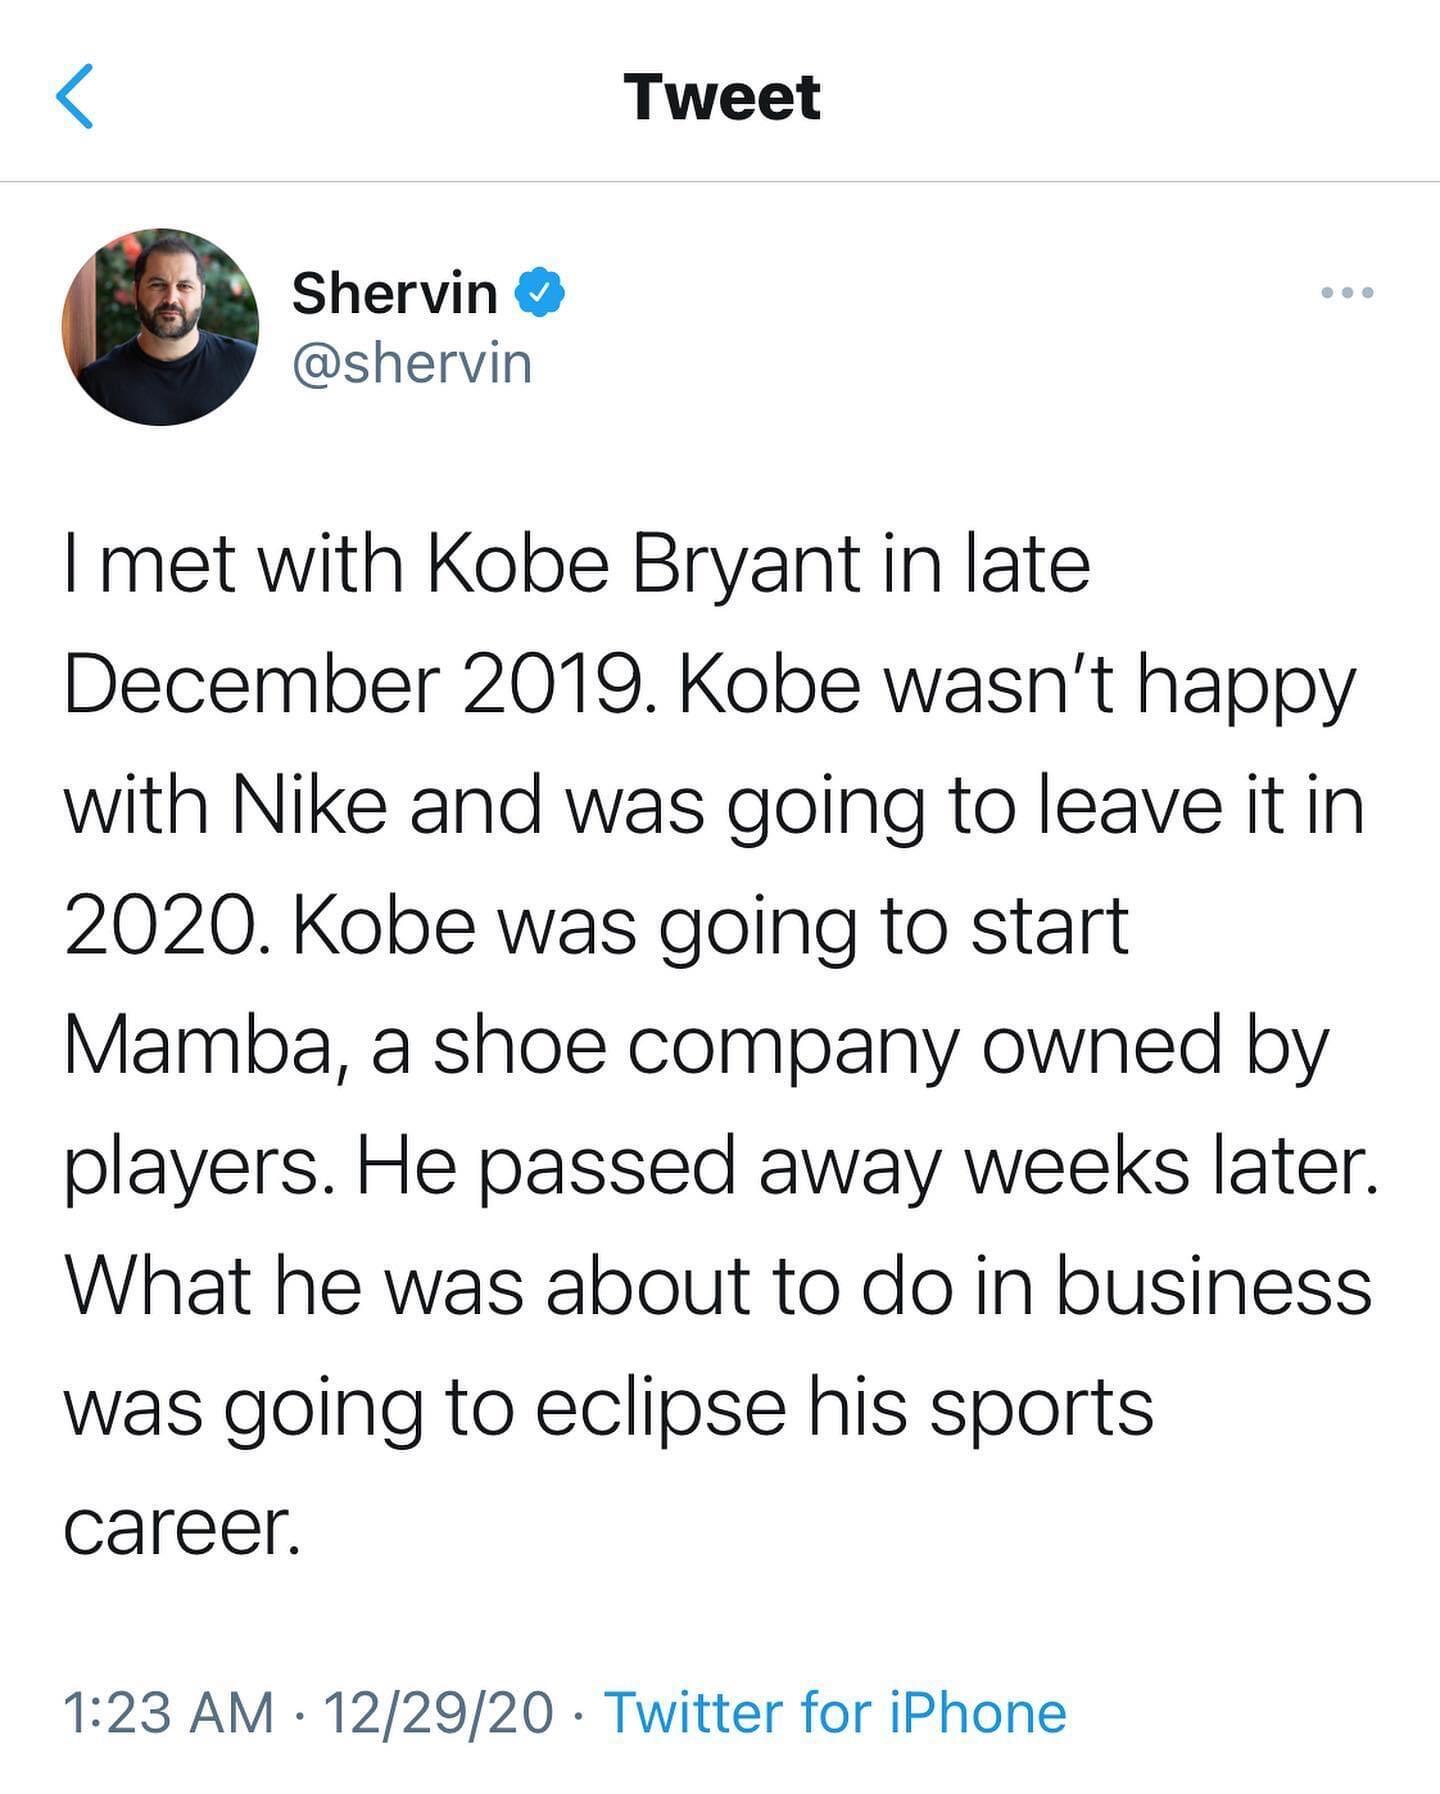Viewport: 1440px width, 1794px height.
Task: Click the blue verified badge
Action: pos(540,293)
